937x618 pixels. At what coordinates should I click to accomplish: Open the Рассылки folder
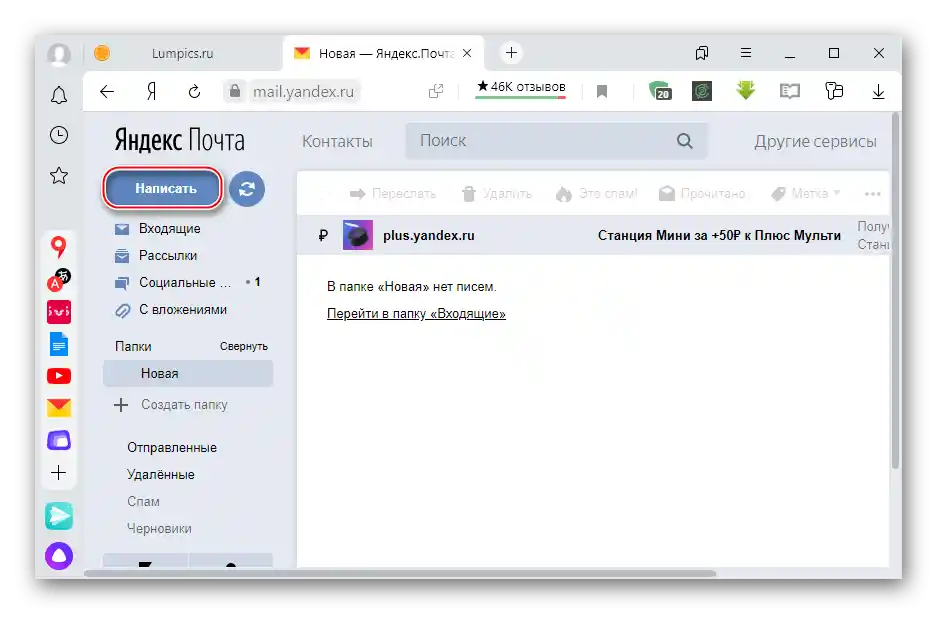(x=168, y=255)
